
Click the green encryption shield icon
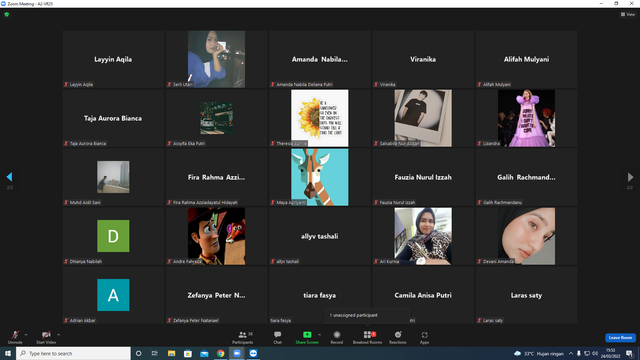tap(7, 14)
